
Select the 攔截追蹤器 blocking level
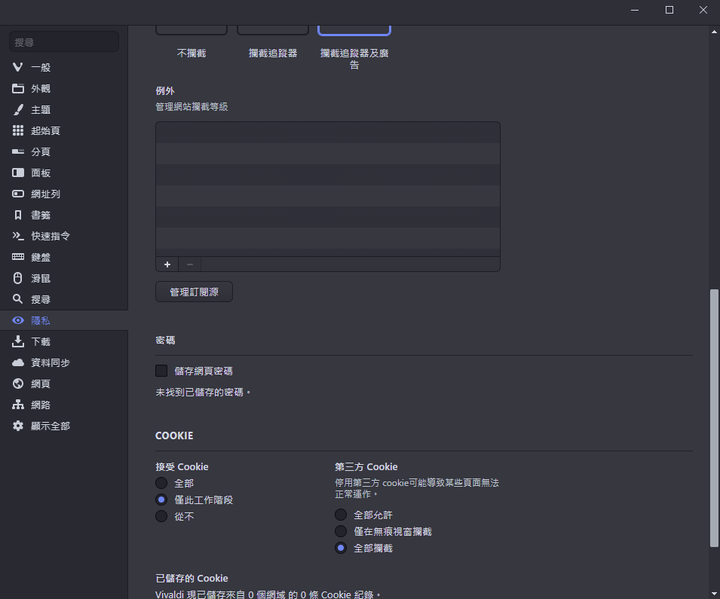(x=273, y=53)
